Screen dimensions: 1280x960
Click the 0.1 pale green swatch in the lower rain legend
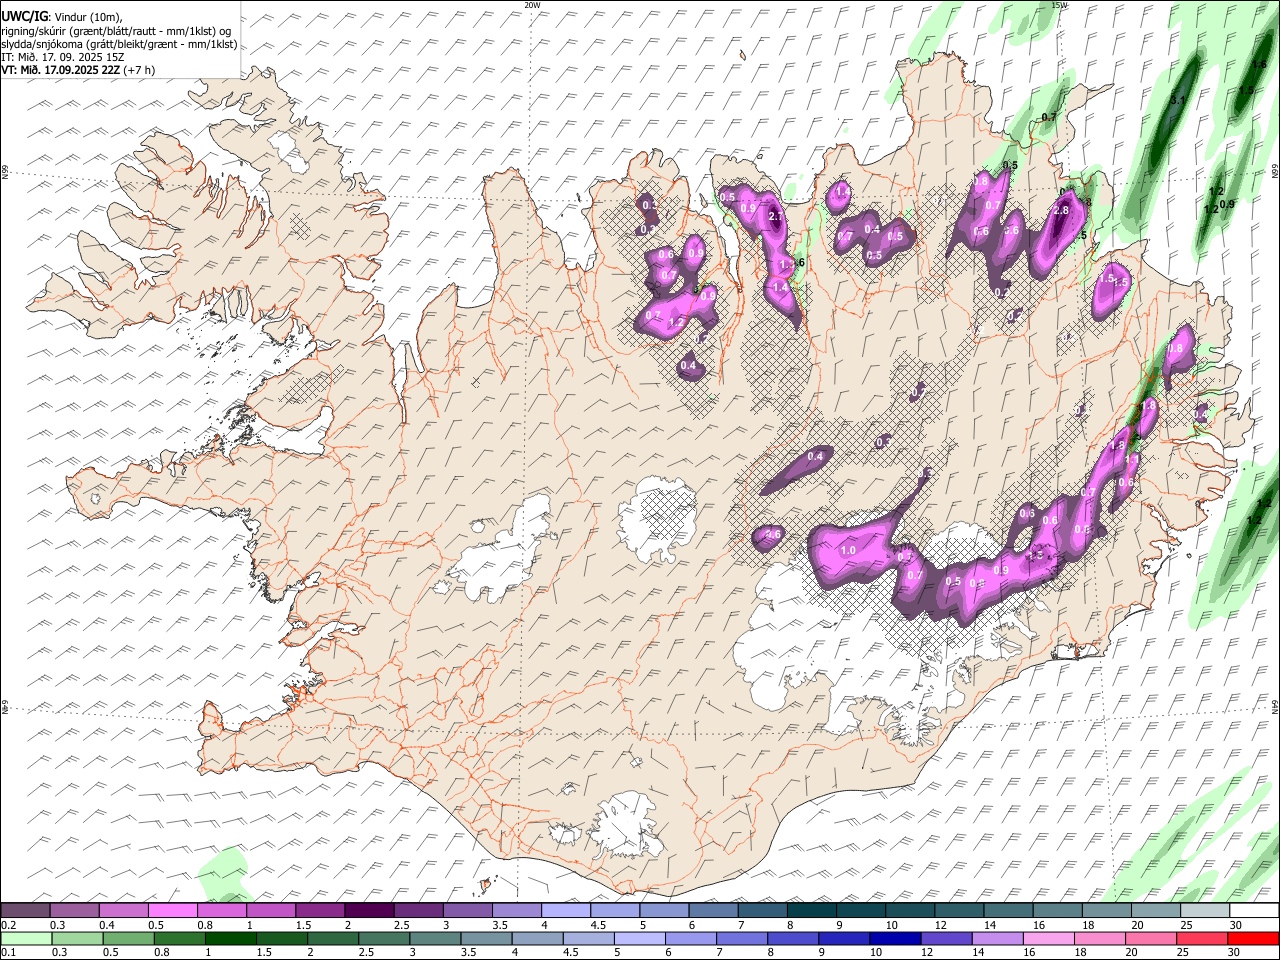[x=27, y=938]
